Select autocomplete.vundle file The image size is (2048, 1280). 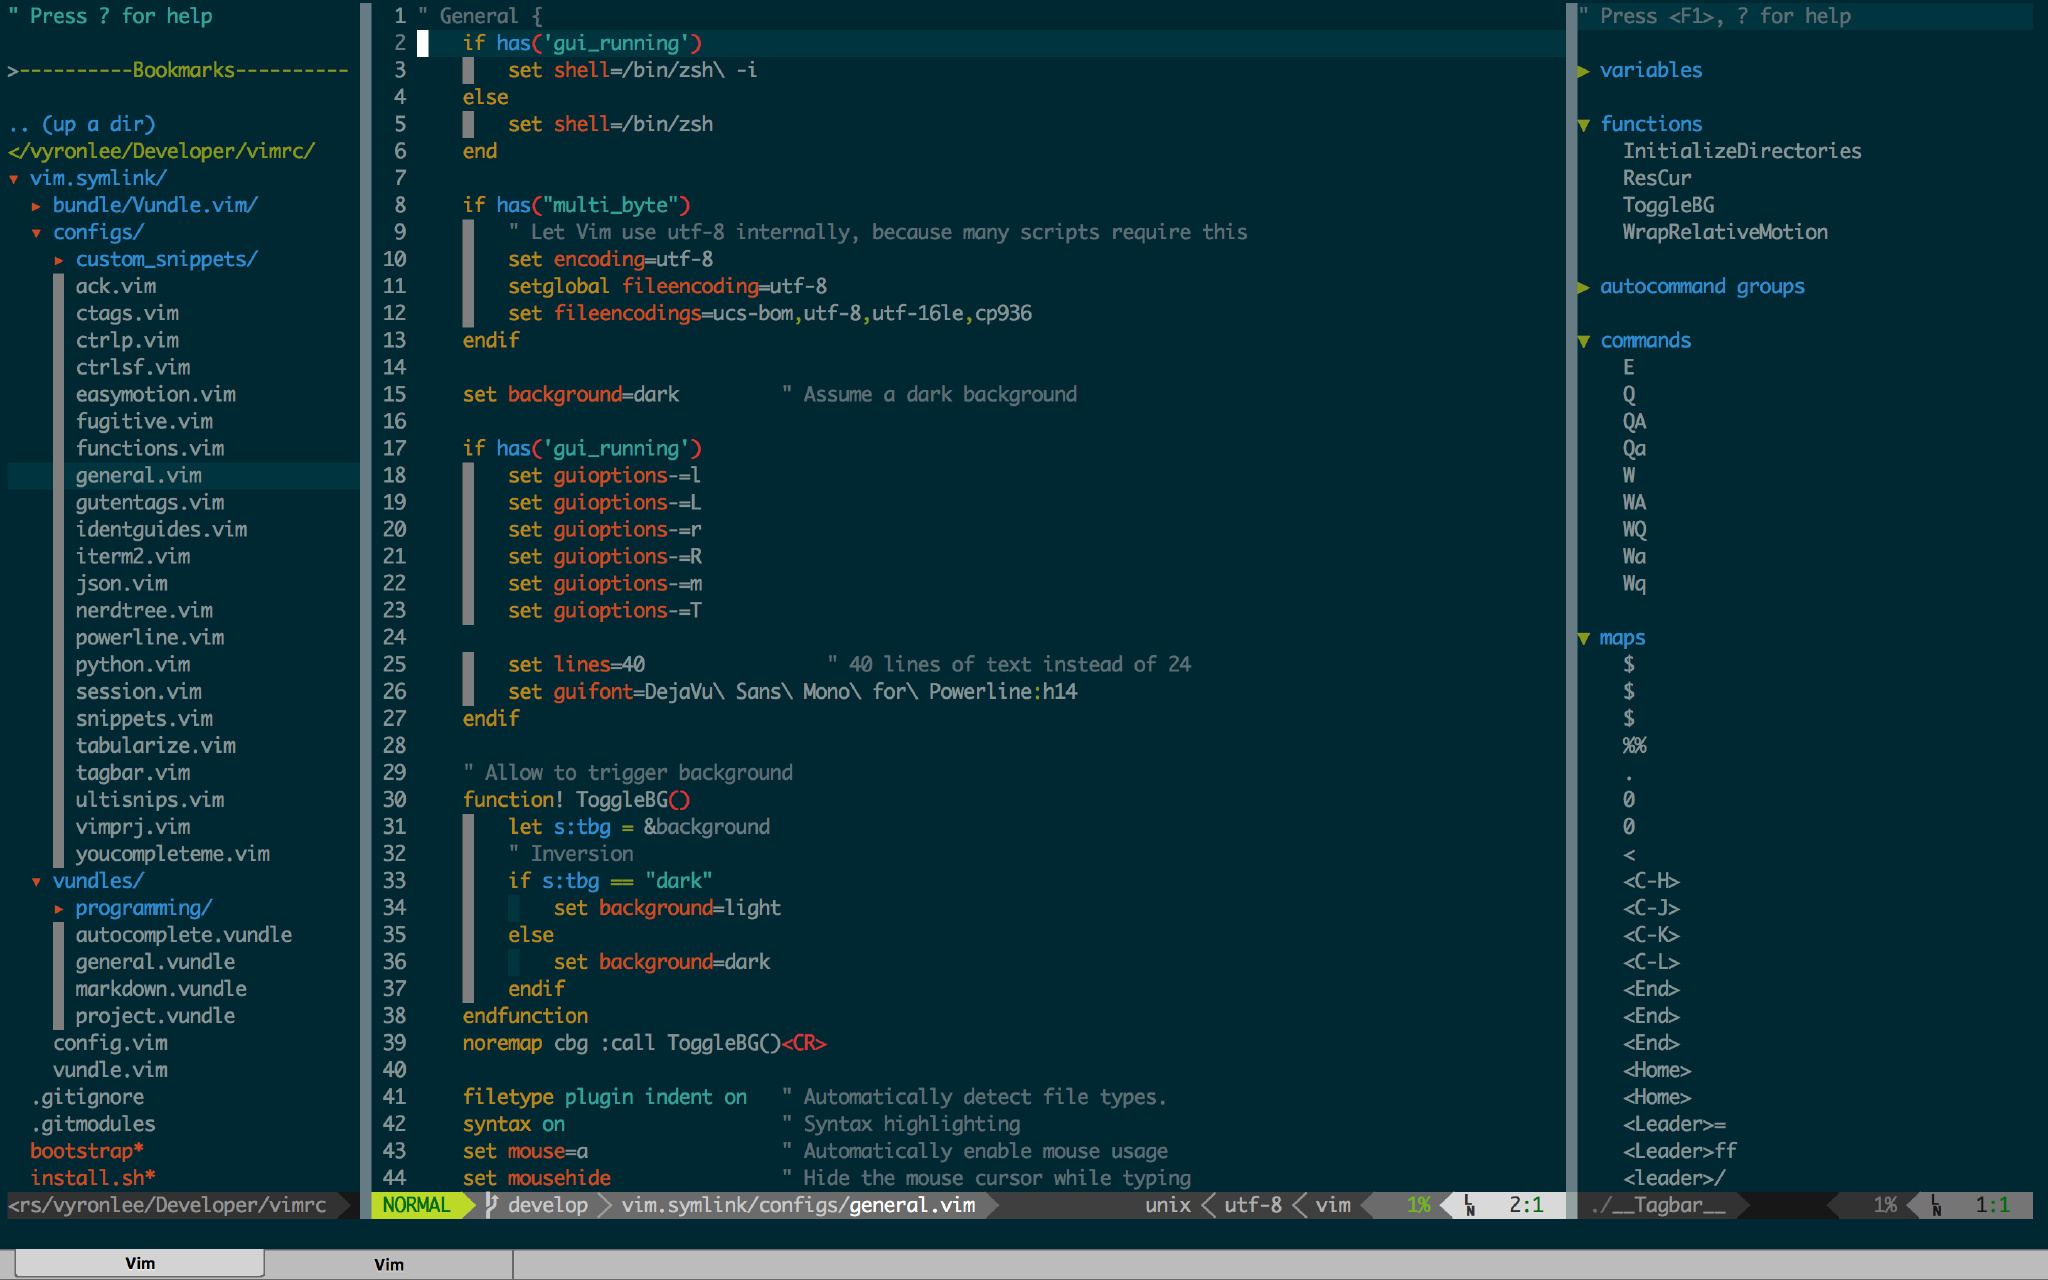tap(184, 935)
